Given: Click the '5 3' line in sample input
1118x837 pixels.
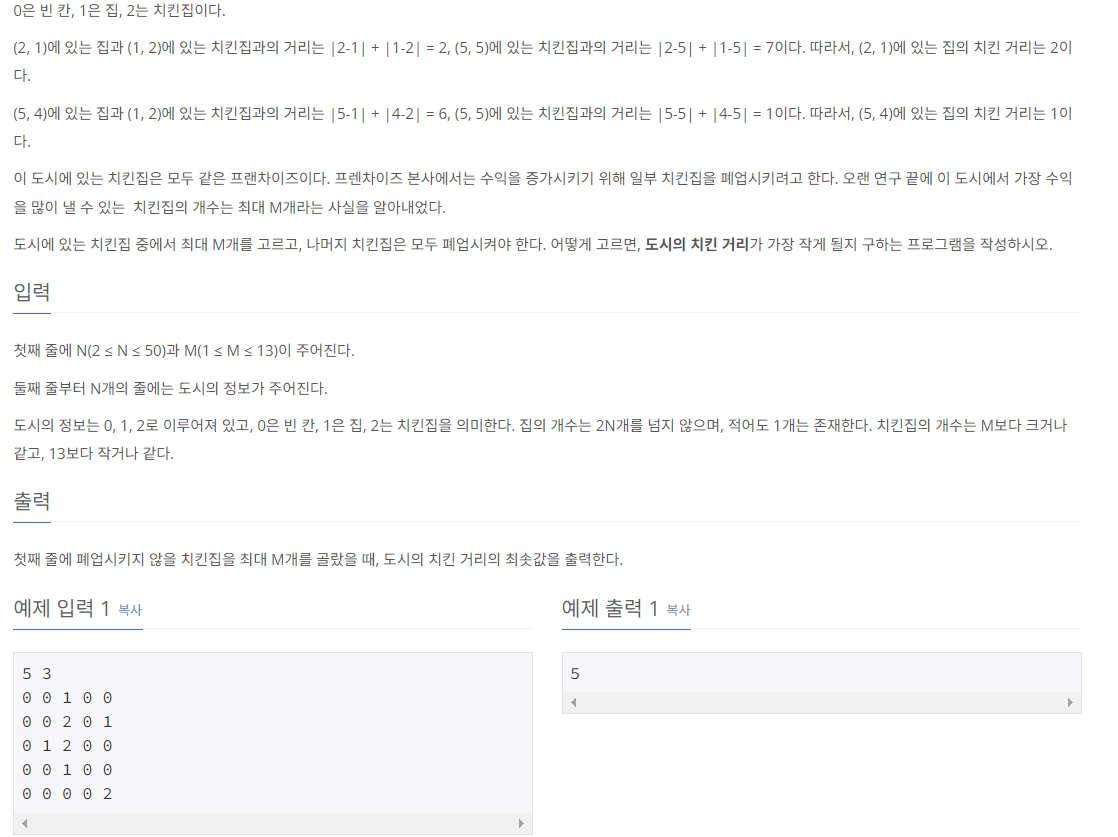Looking at the screenshot, I should pyautogui.click(x=37, y=674).
